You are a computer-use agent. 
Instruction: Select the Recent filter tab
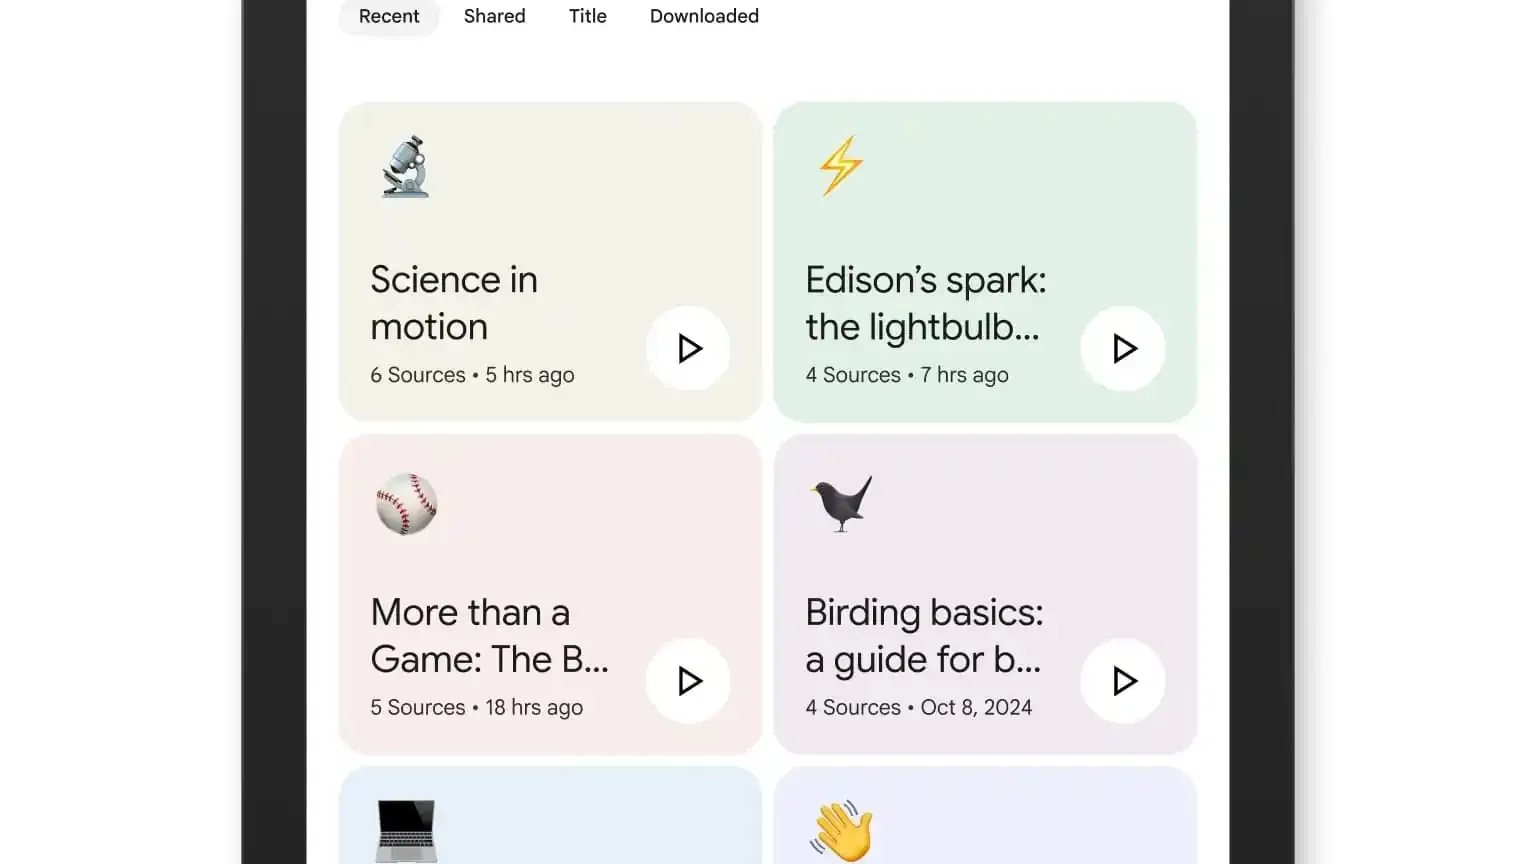[389, 16]
